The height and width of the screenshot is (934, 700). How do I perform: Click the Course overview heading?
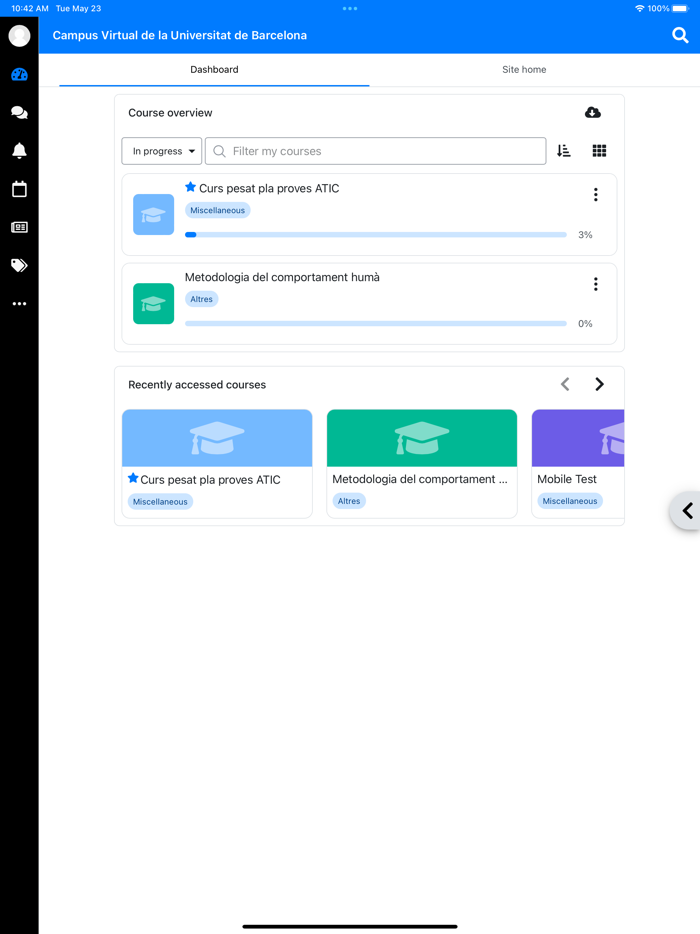pos(170,113)
